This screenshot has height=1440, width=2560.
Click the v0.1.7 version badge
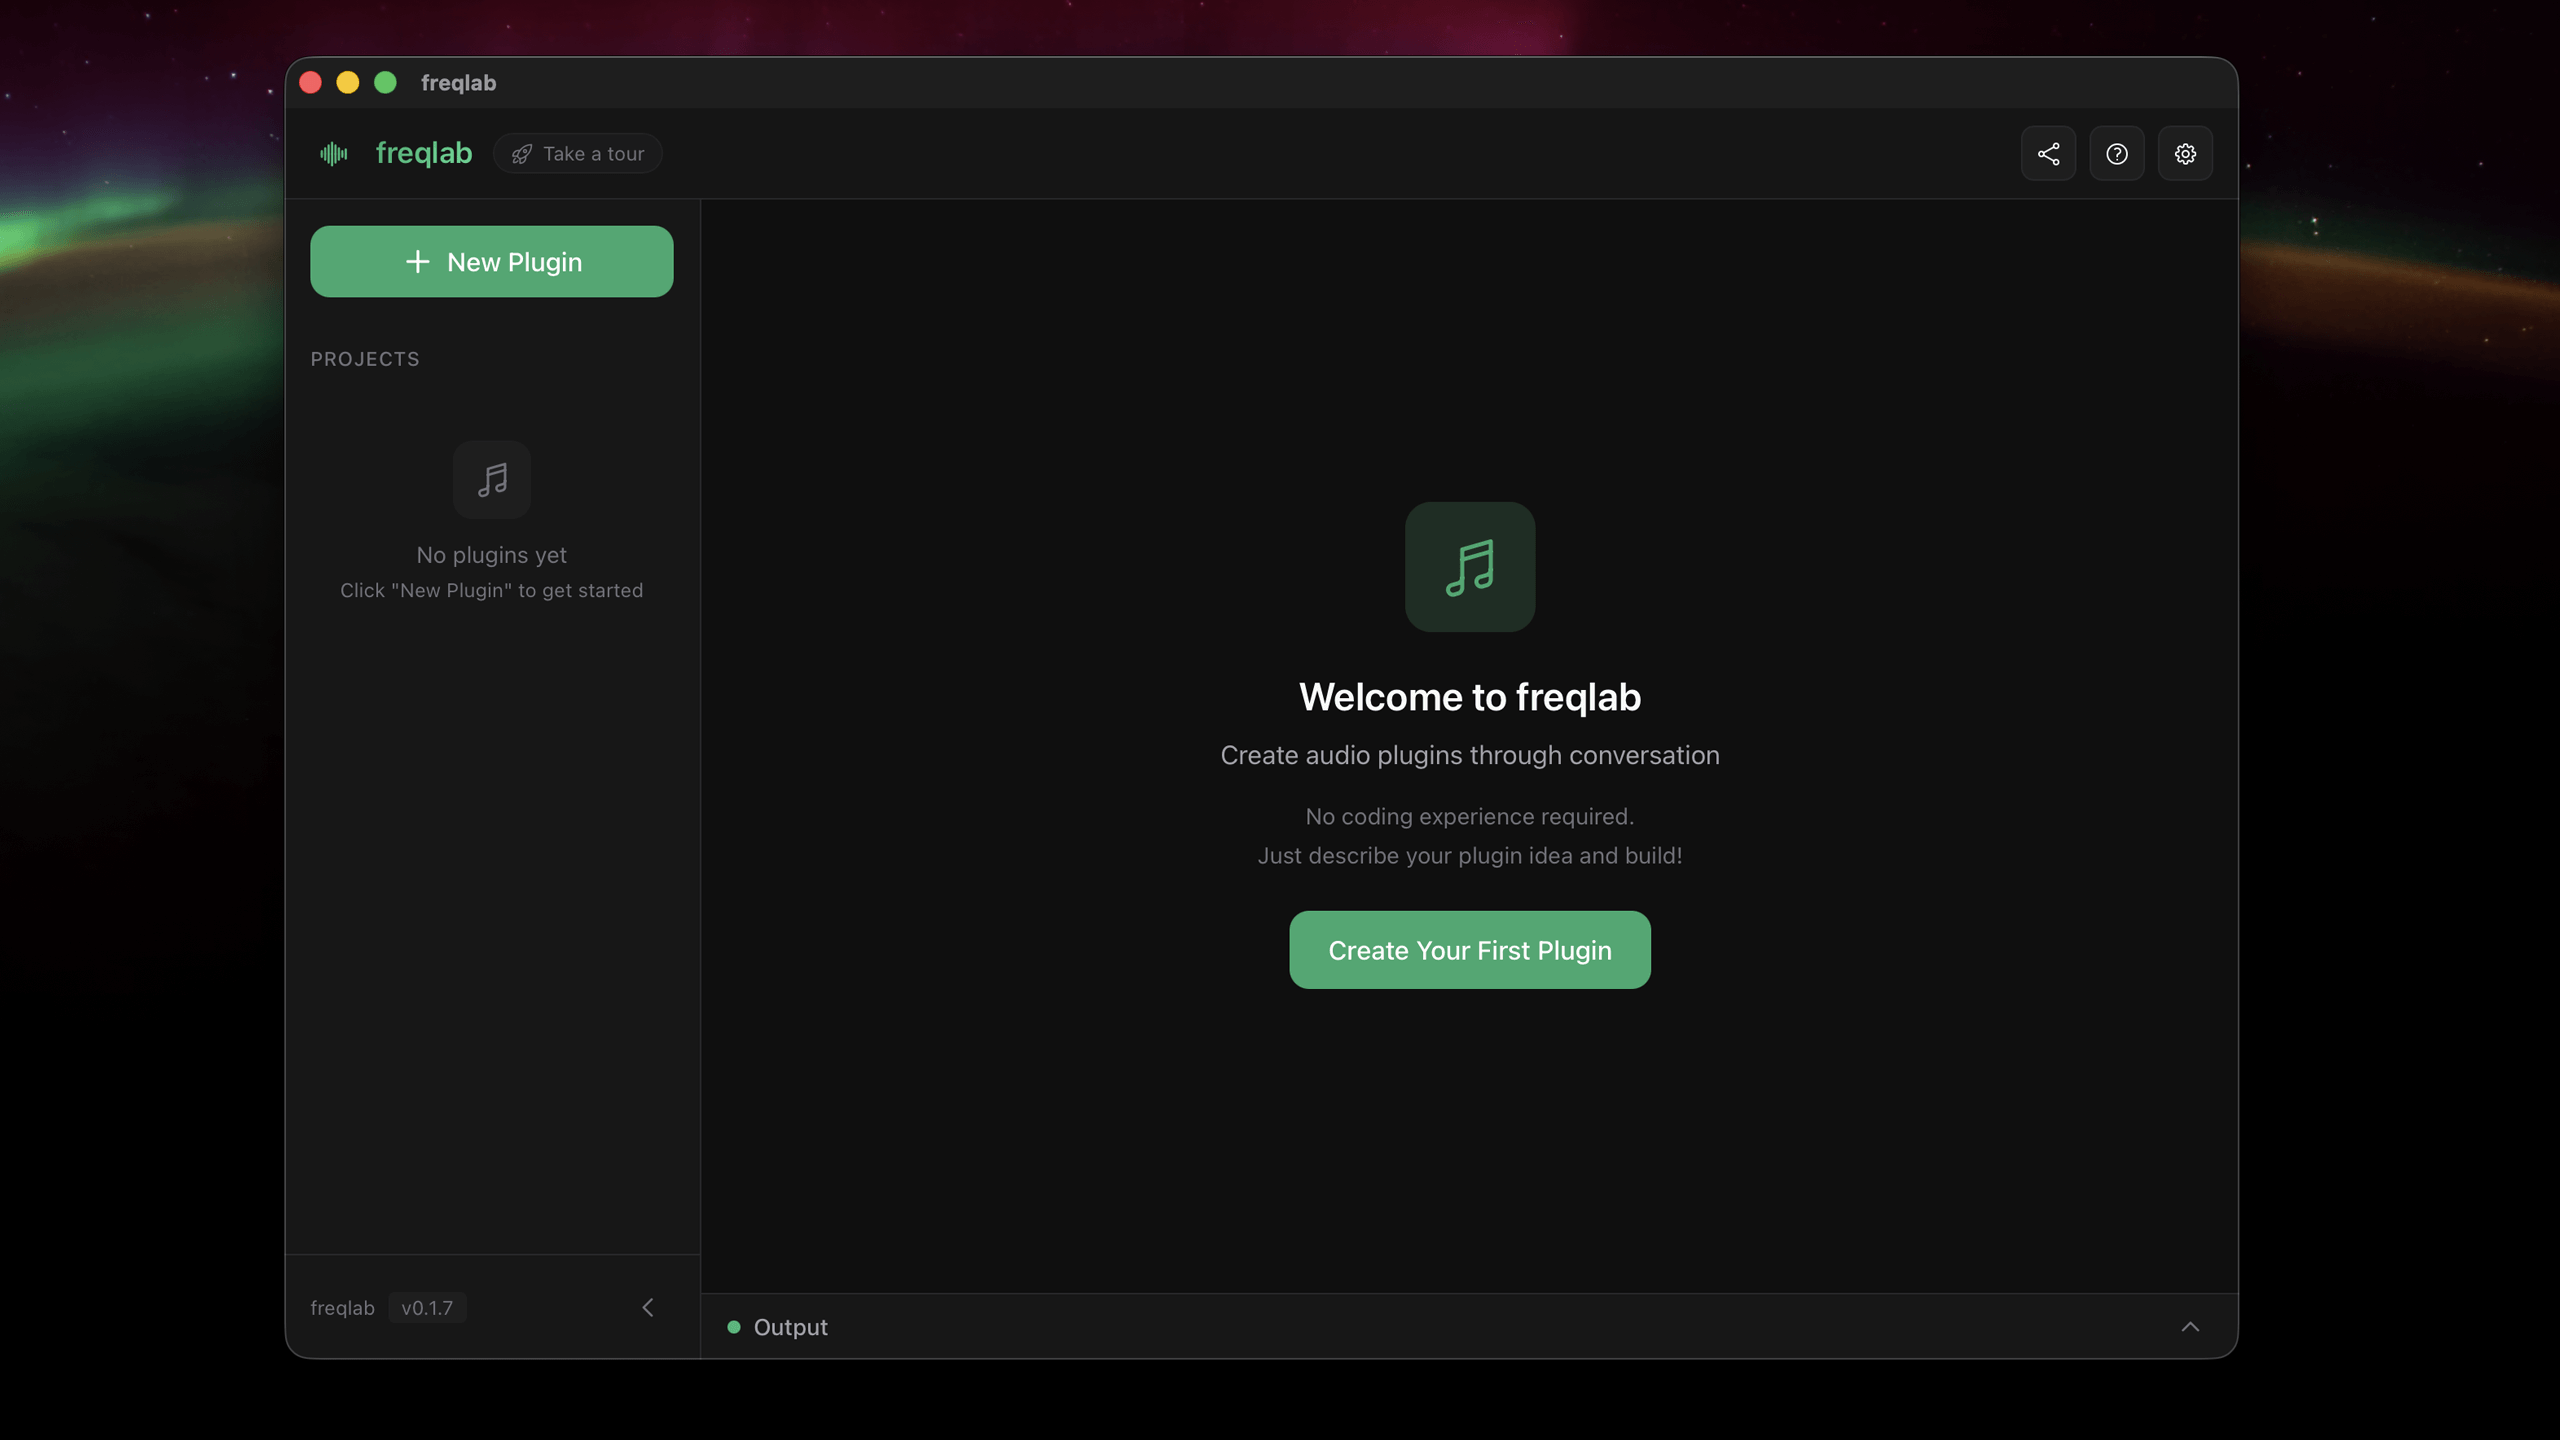427,1307
